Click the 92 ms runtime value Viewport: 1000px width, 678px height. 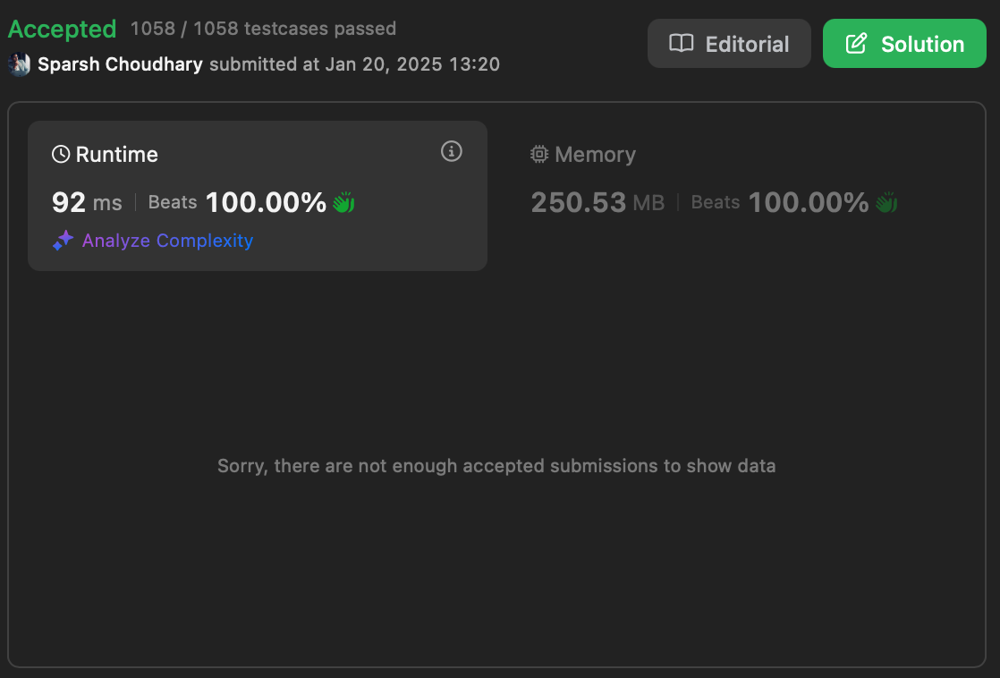pos(86,203)
